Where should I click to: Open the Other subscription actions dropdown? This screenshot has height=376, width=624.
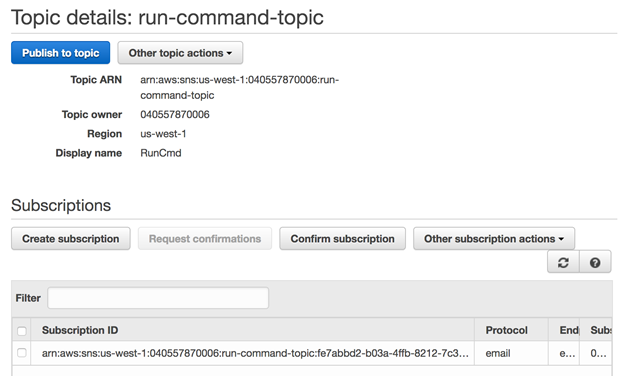click(494, 239)
